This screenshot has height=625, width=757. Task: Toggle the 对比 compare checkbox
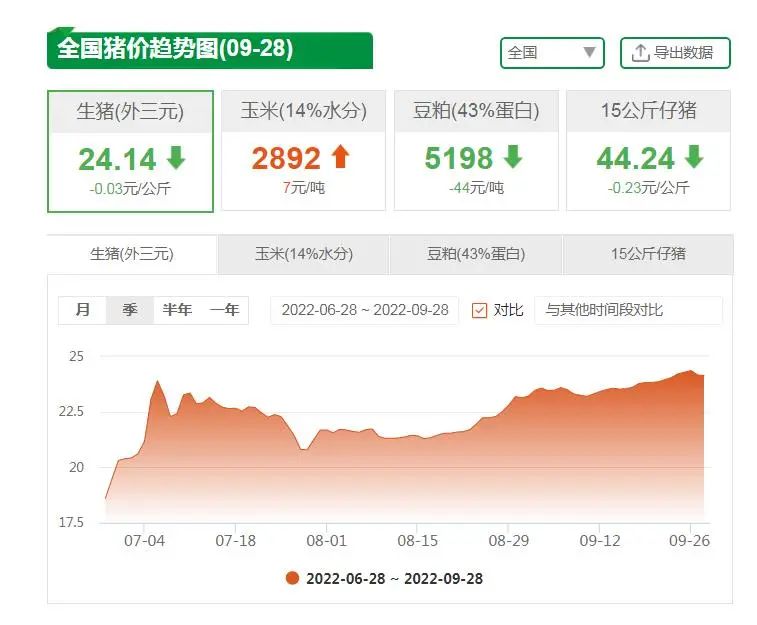pyautogui.click(x=479, y=310)
